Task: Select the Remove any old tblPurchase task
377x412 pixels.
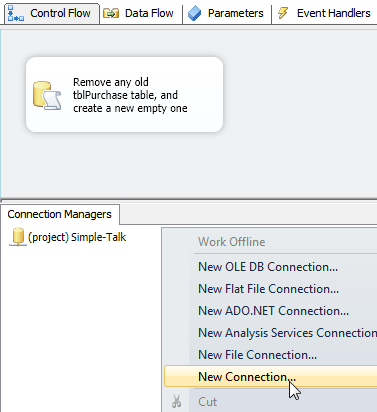Action: [x=124, y=95]
